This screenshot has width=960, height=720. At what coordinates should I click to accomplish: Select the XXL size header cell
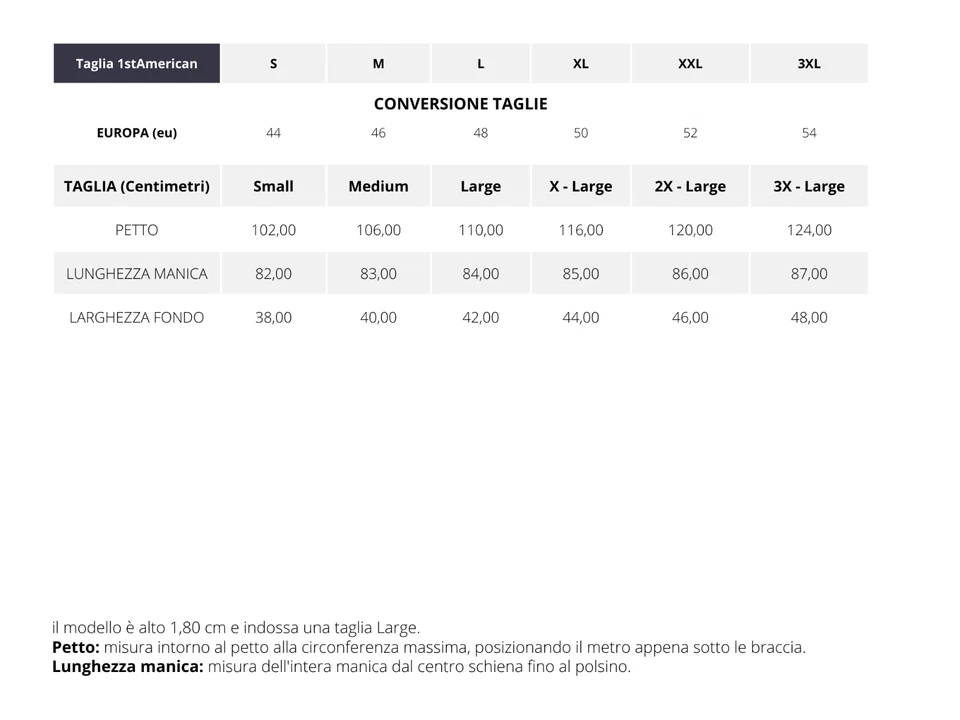690,63
